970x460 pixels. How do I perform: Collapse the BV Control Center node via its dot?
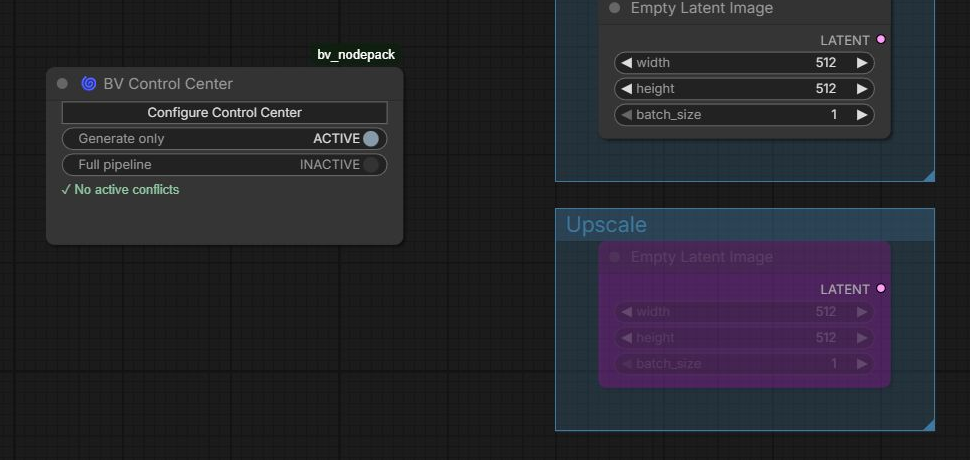(62, 83)
